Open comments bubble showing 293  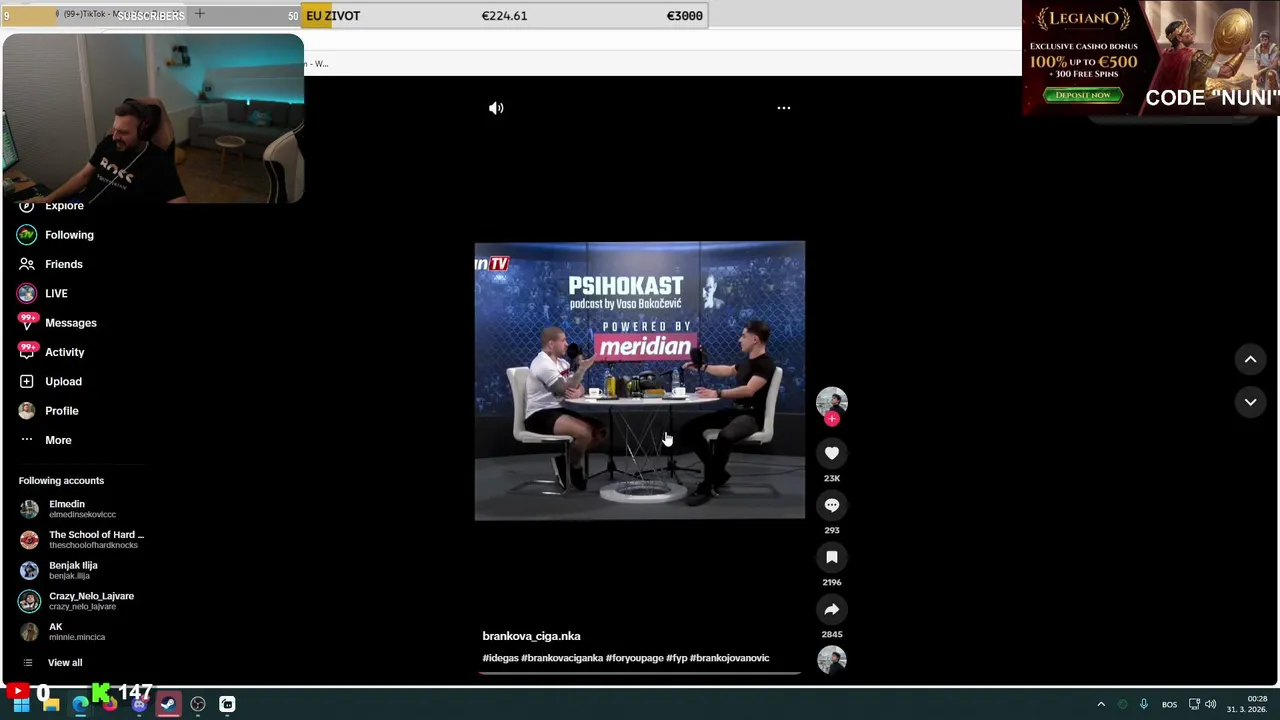832,505
